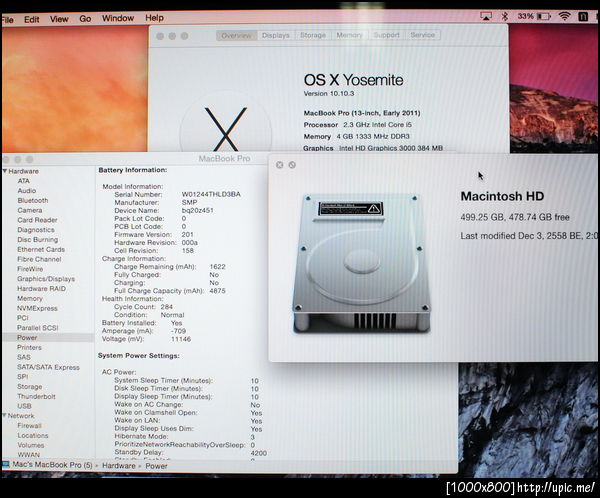600x498 pixels.
Task: Open the View menu
Action: 59,19
